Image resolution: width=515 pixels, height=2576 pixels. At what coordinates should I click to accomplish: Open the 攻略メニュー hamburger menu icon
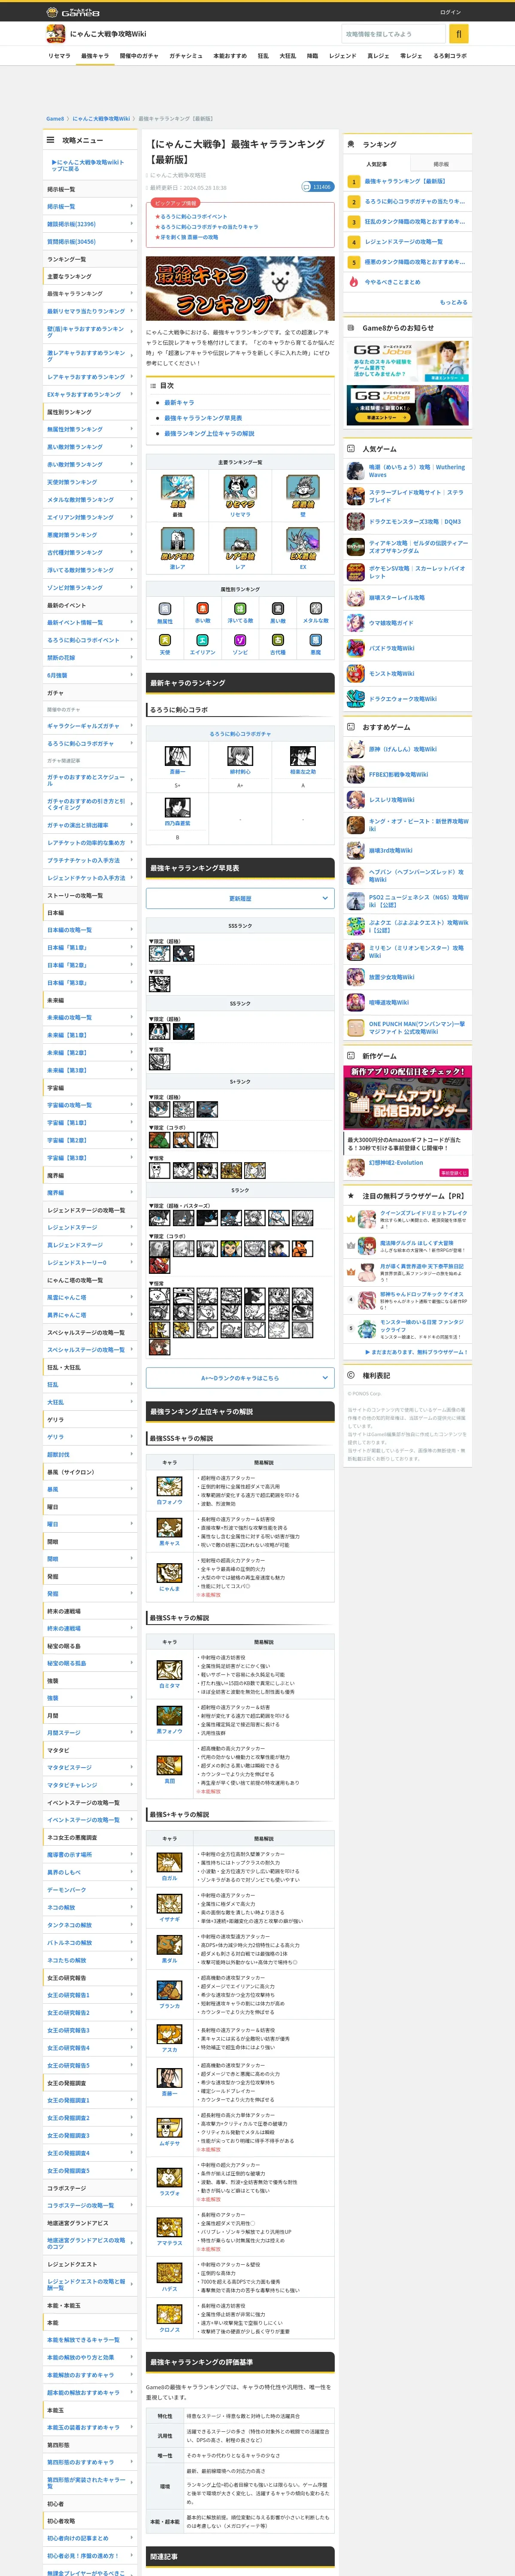(51, 140)
